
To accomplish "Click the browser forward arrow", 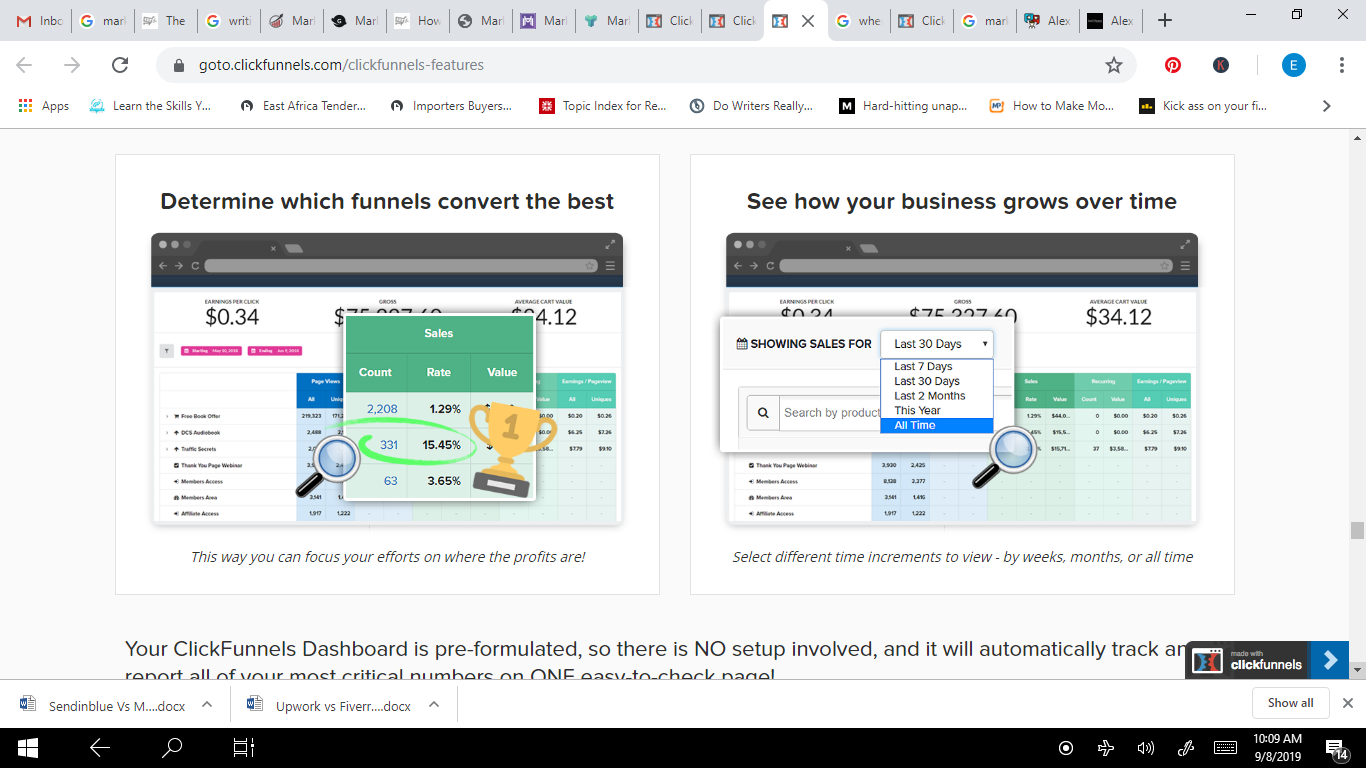I will click(x=72, y=65).
